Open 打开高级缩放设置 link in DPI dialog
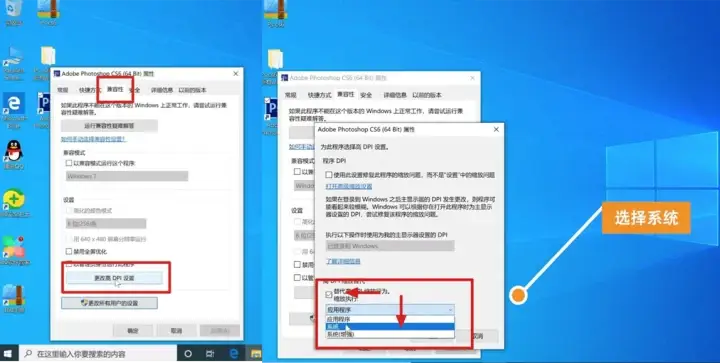Screen dimensions: 720x363 pyautogui.click(x=349, y=186)
